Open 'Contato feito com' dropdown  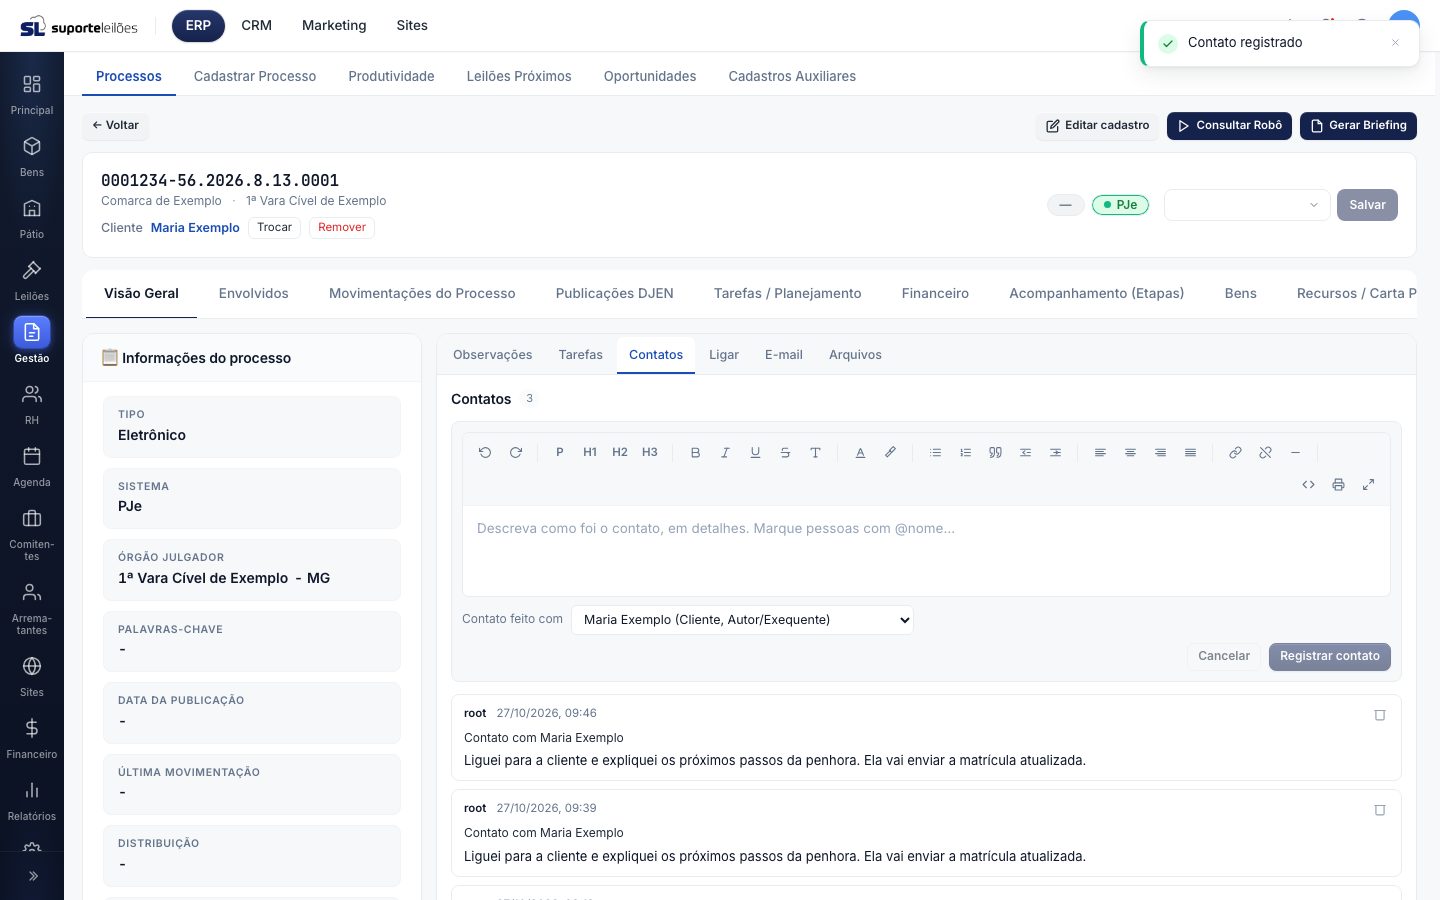point(742,620)
